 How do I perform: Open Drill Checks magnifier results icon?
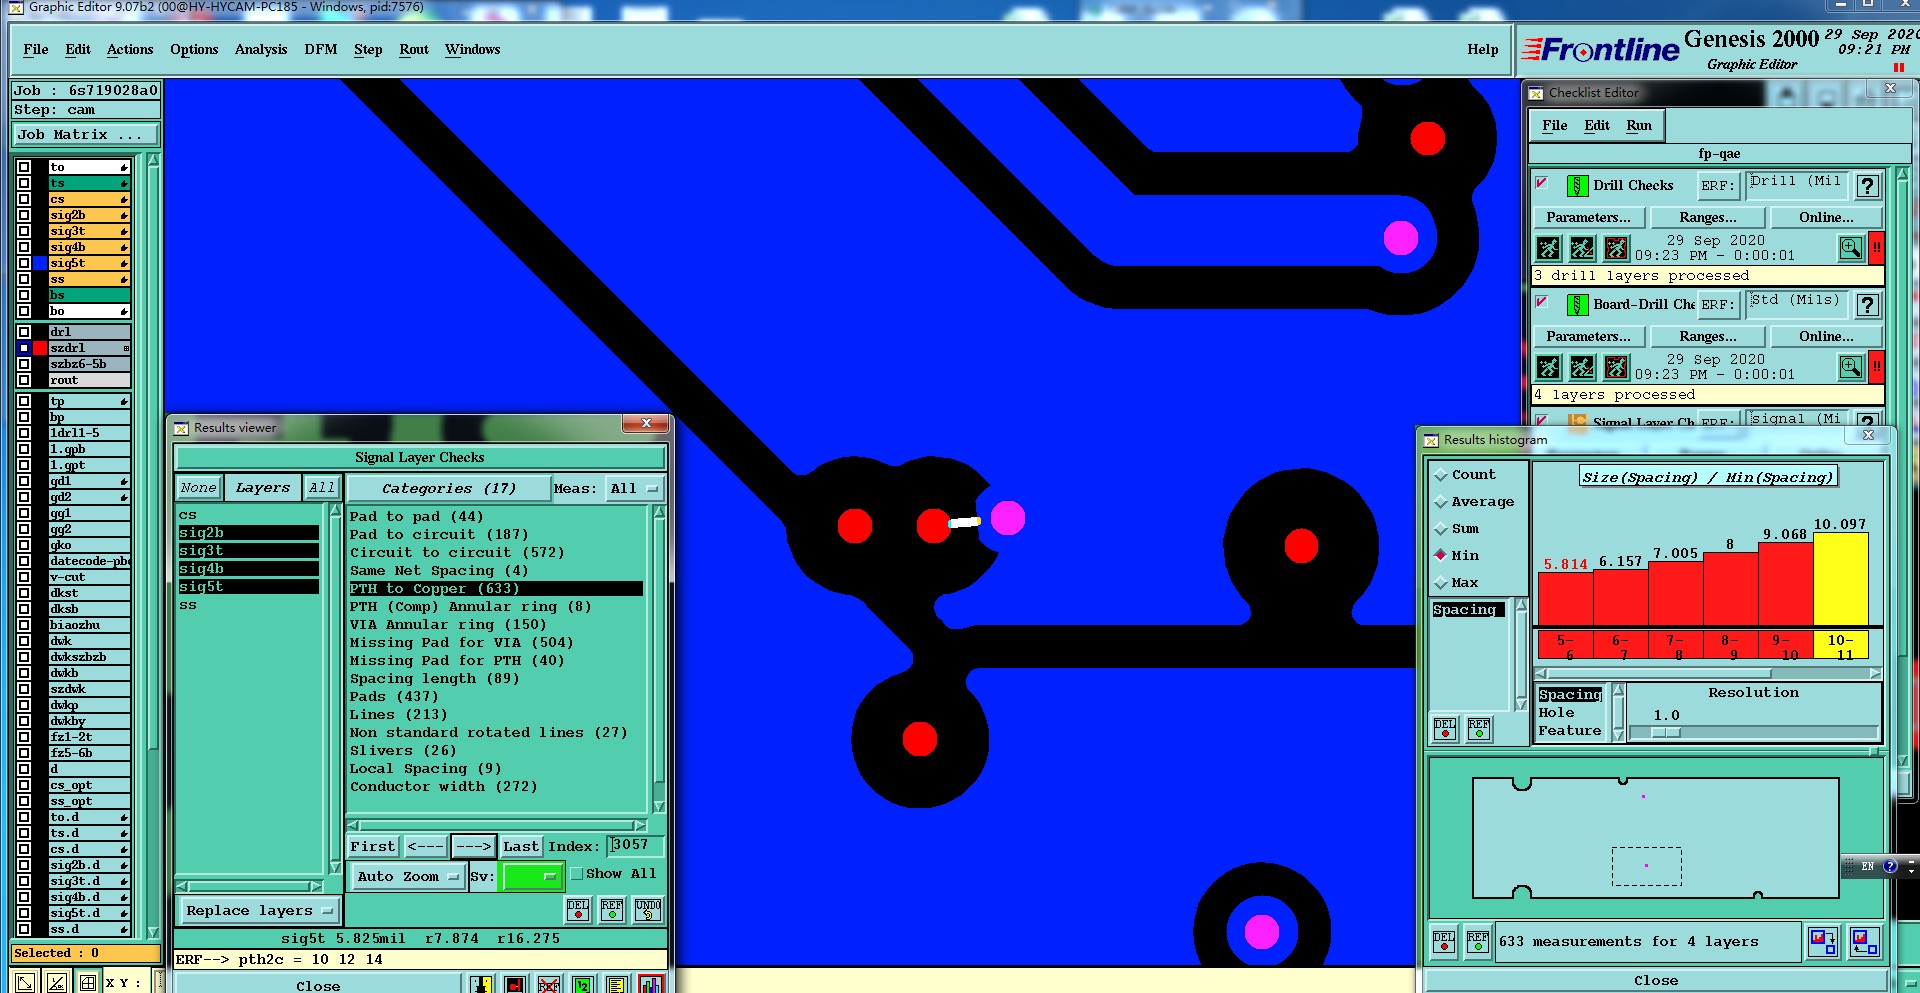[x=1851, y=248]
